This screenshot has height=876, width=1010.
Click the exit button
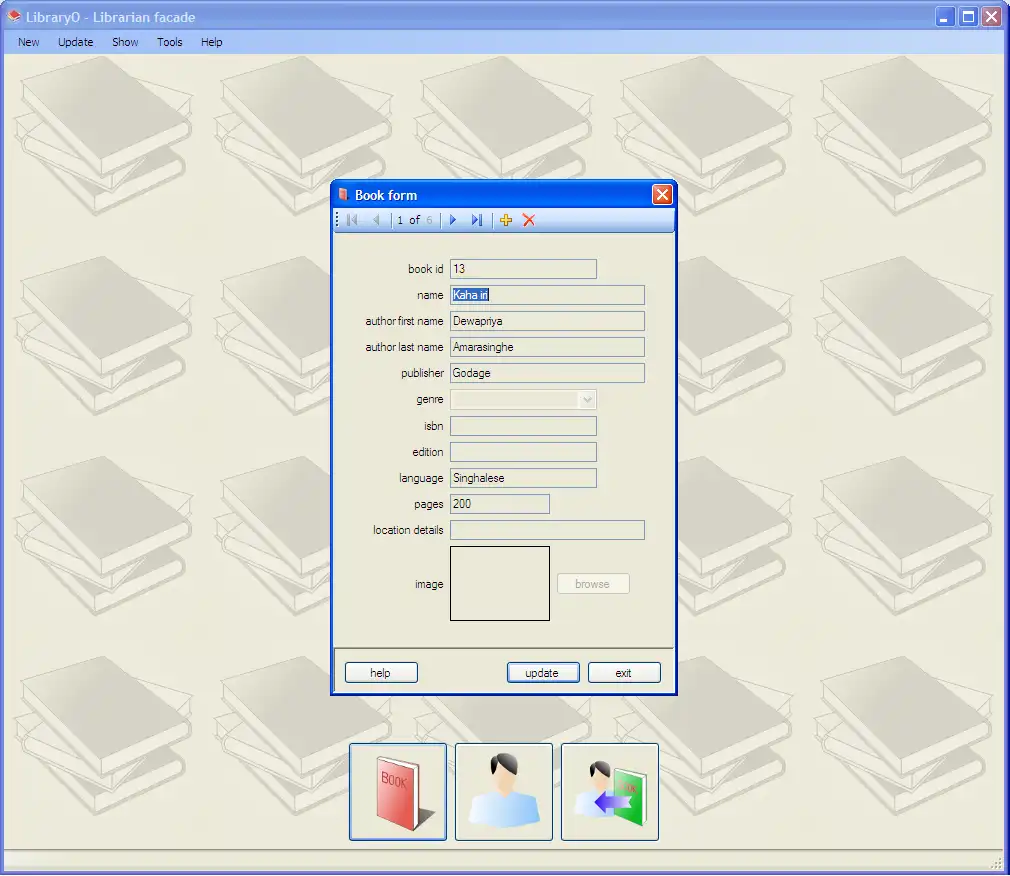point(624,672)
